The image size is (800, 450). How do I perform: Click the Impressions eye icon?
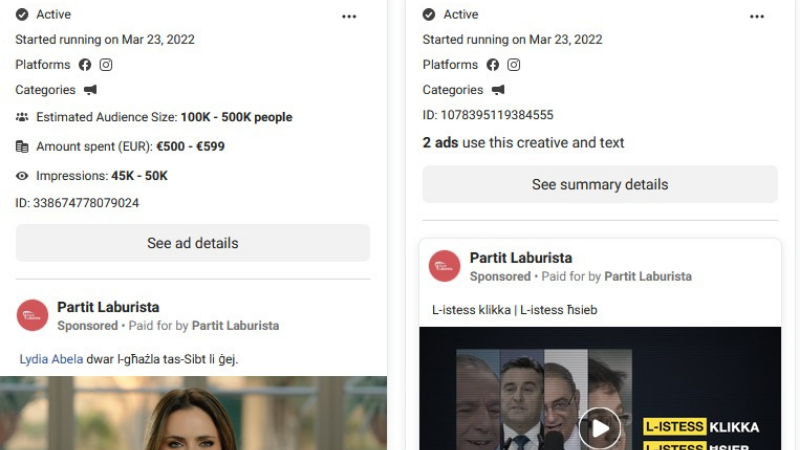click(22, 175)
